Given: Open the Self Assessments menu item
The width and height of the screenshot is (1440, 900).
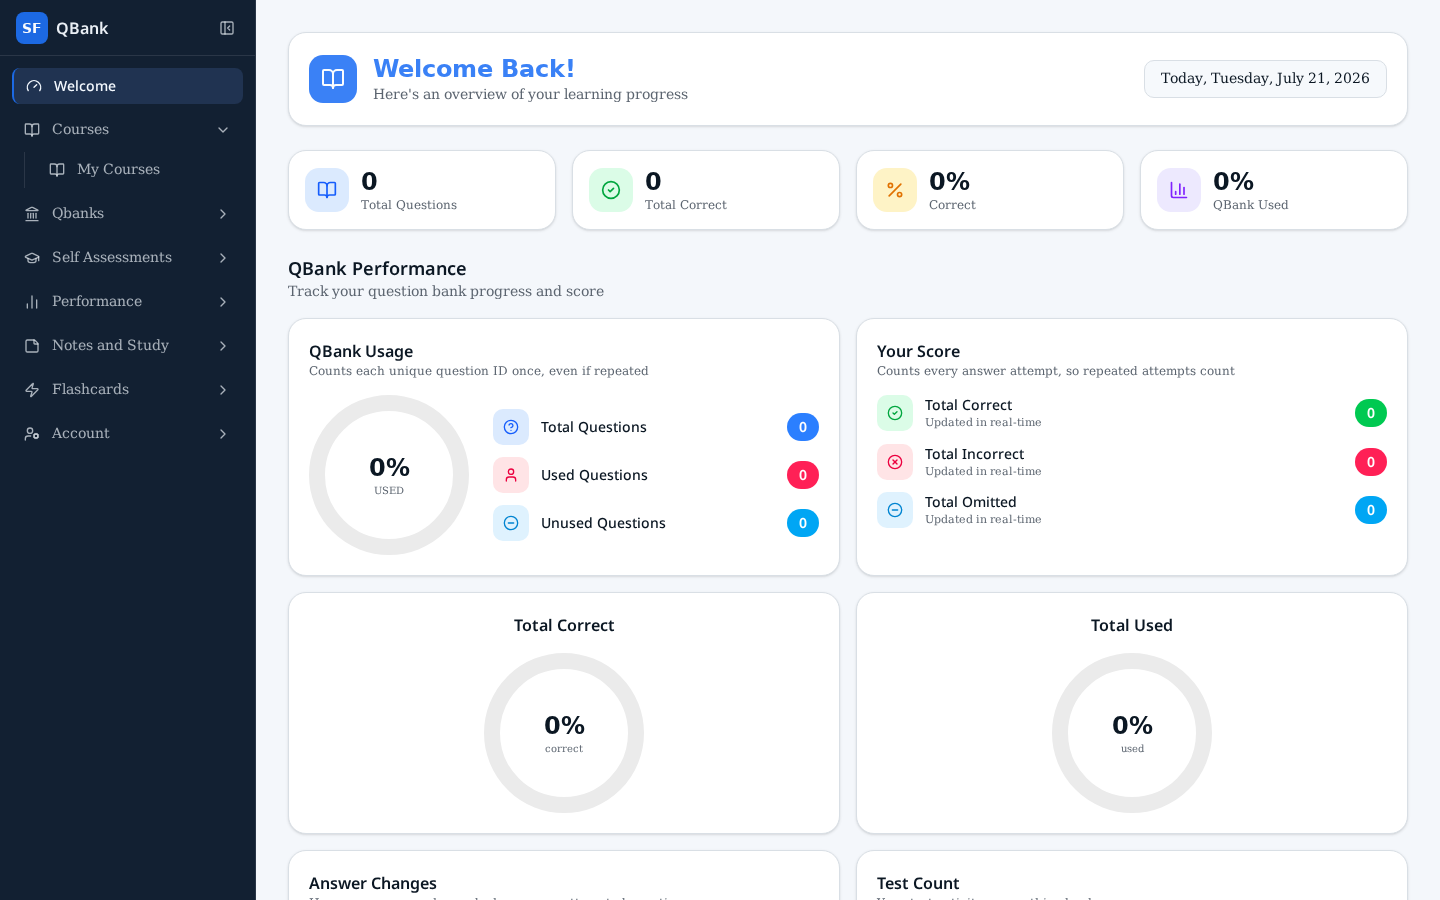Looking at the screenshot, I should tap(127, 258).
